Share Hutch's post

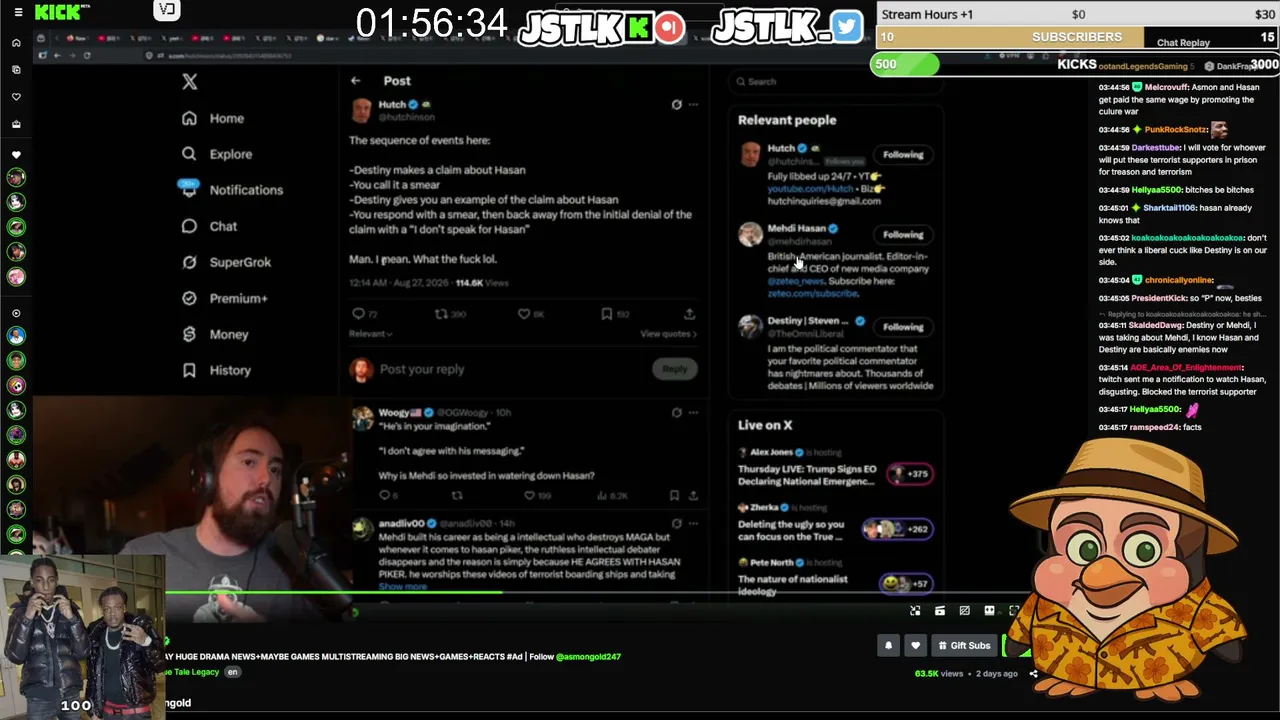690,314
